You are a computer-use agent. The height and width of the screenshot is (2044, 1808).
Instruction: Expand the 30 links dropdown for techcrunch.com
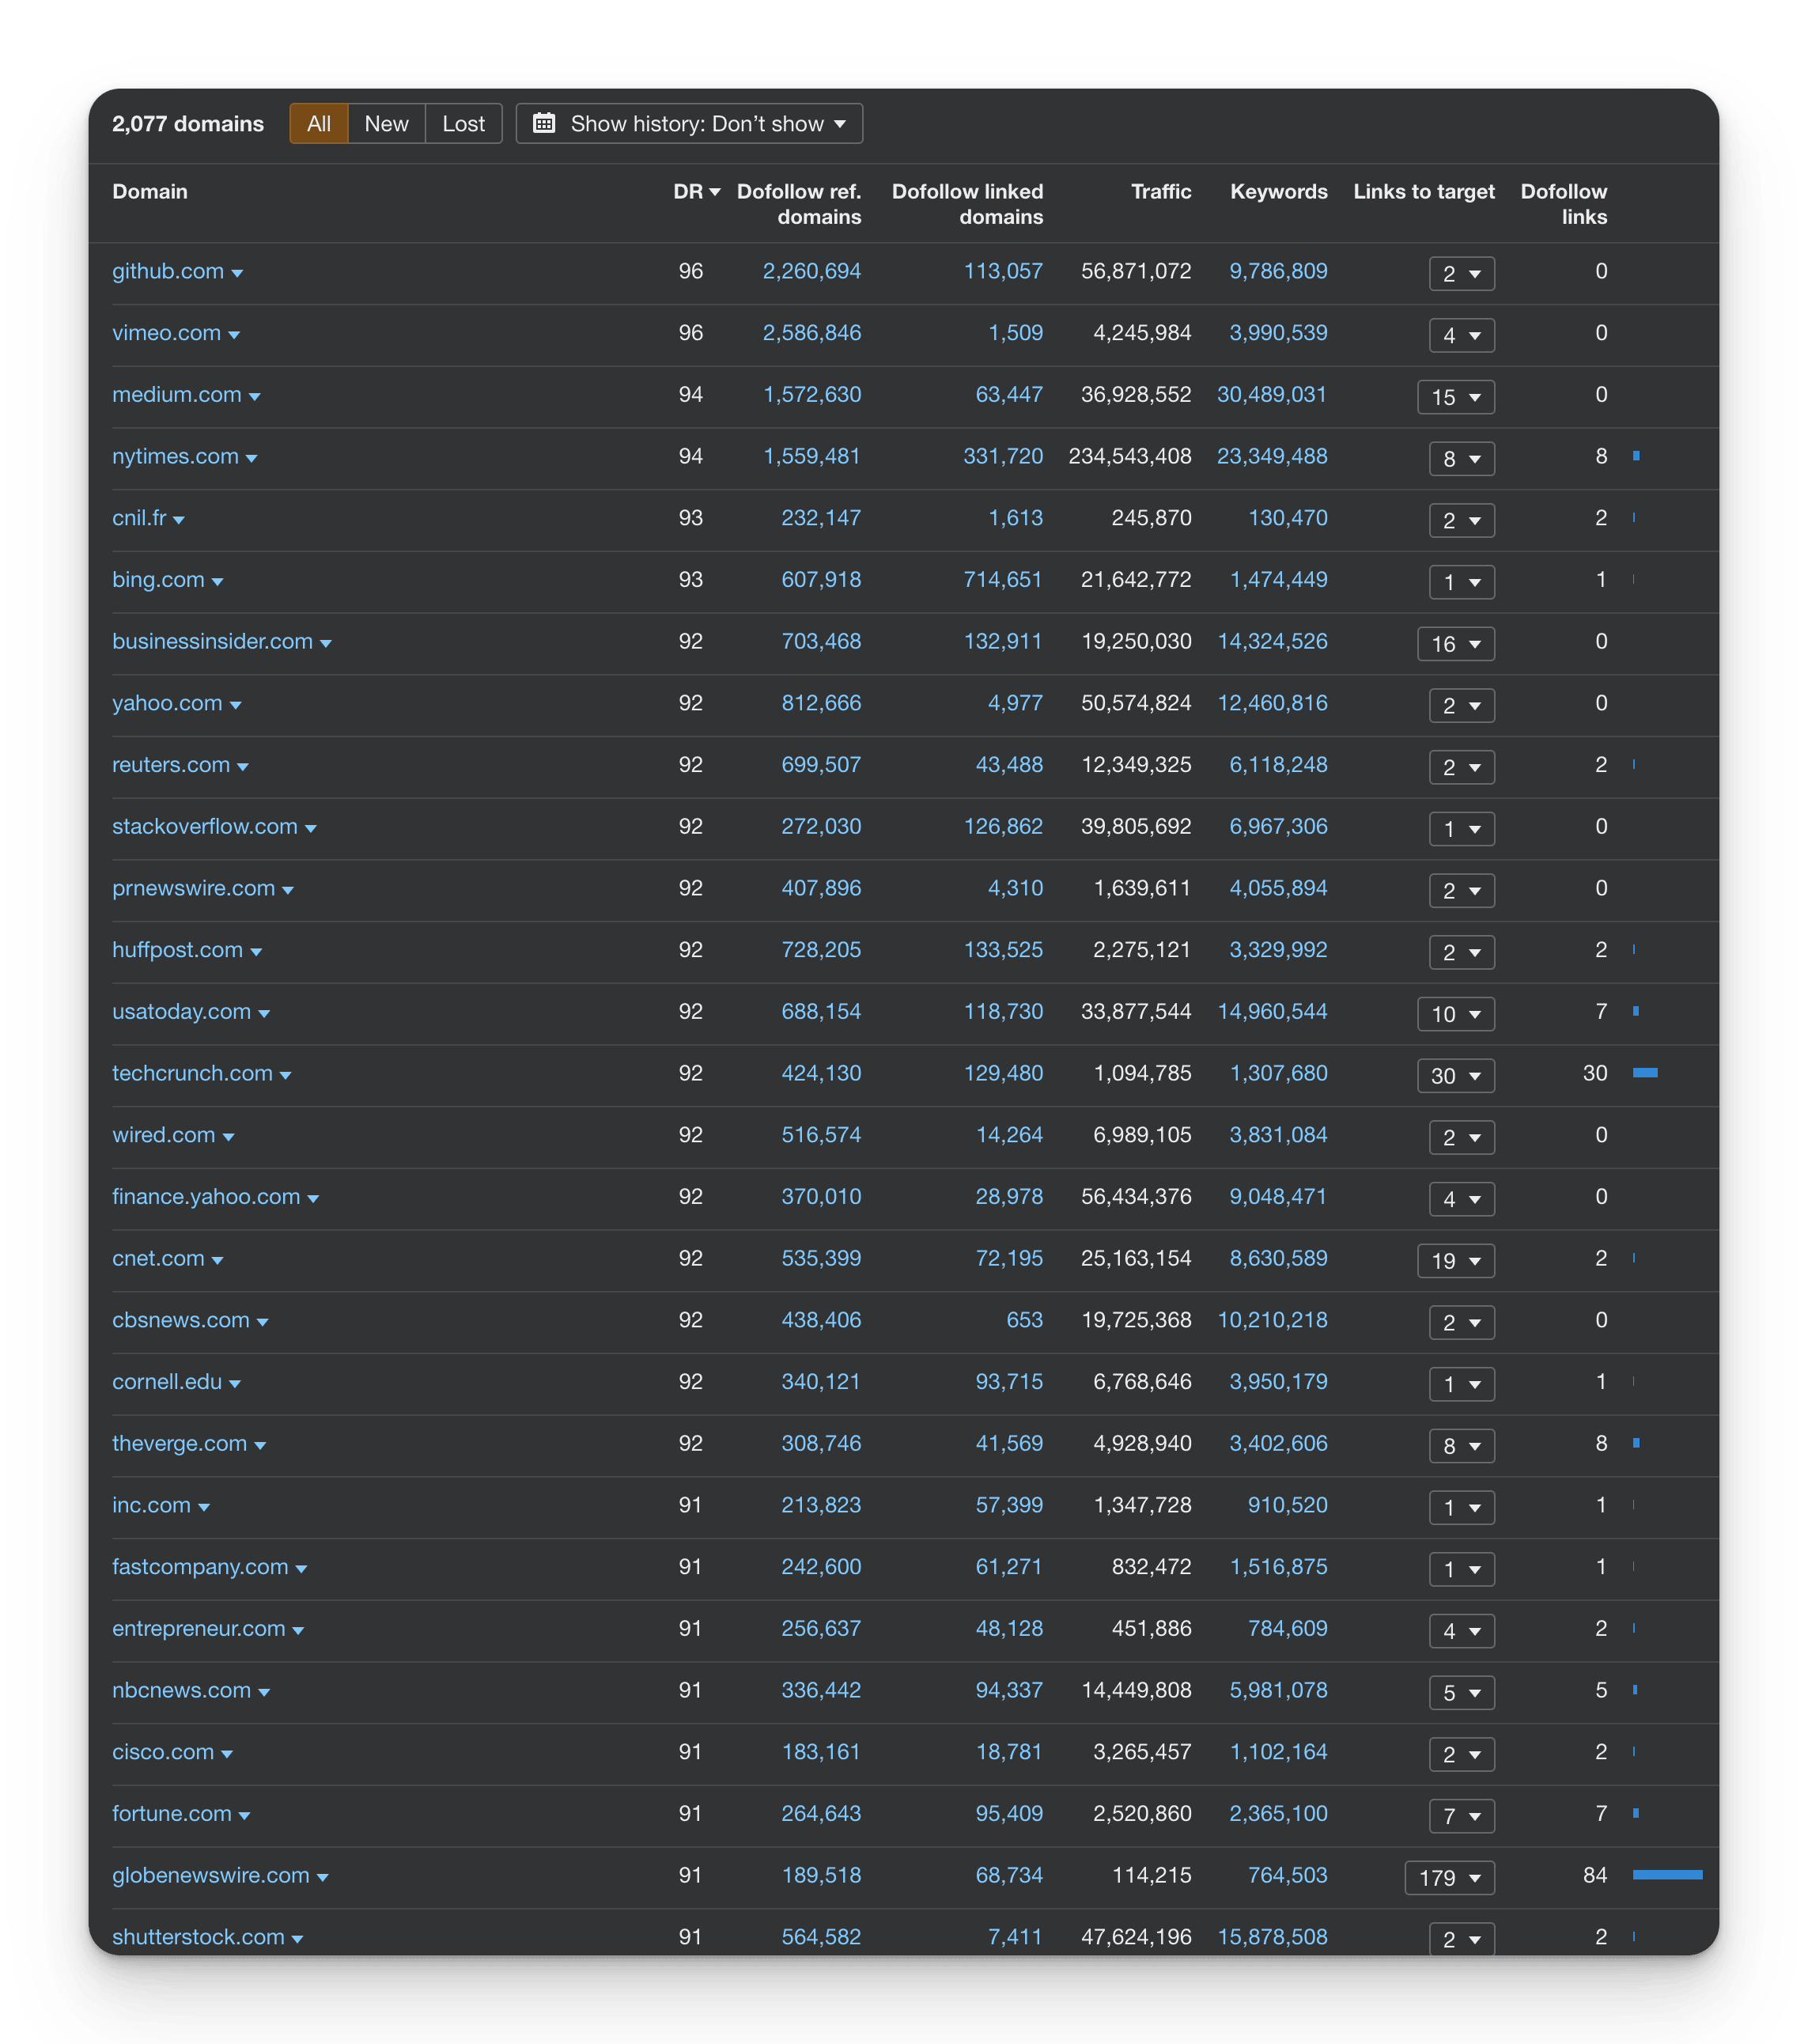coord(1456,1076)
